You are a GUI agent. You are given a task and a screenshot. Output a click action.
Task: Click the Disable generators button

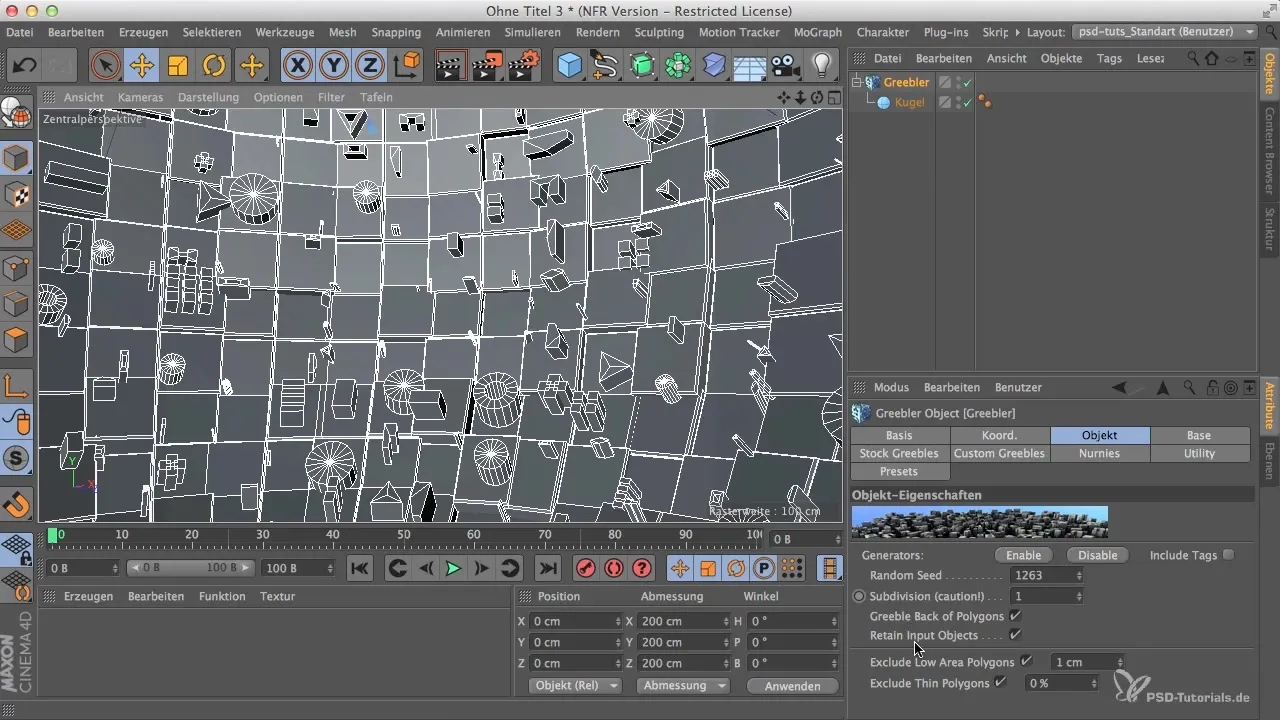pyautogui.click(x=1097, y=555)
